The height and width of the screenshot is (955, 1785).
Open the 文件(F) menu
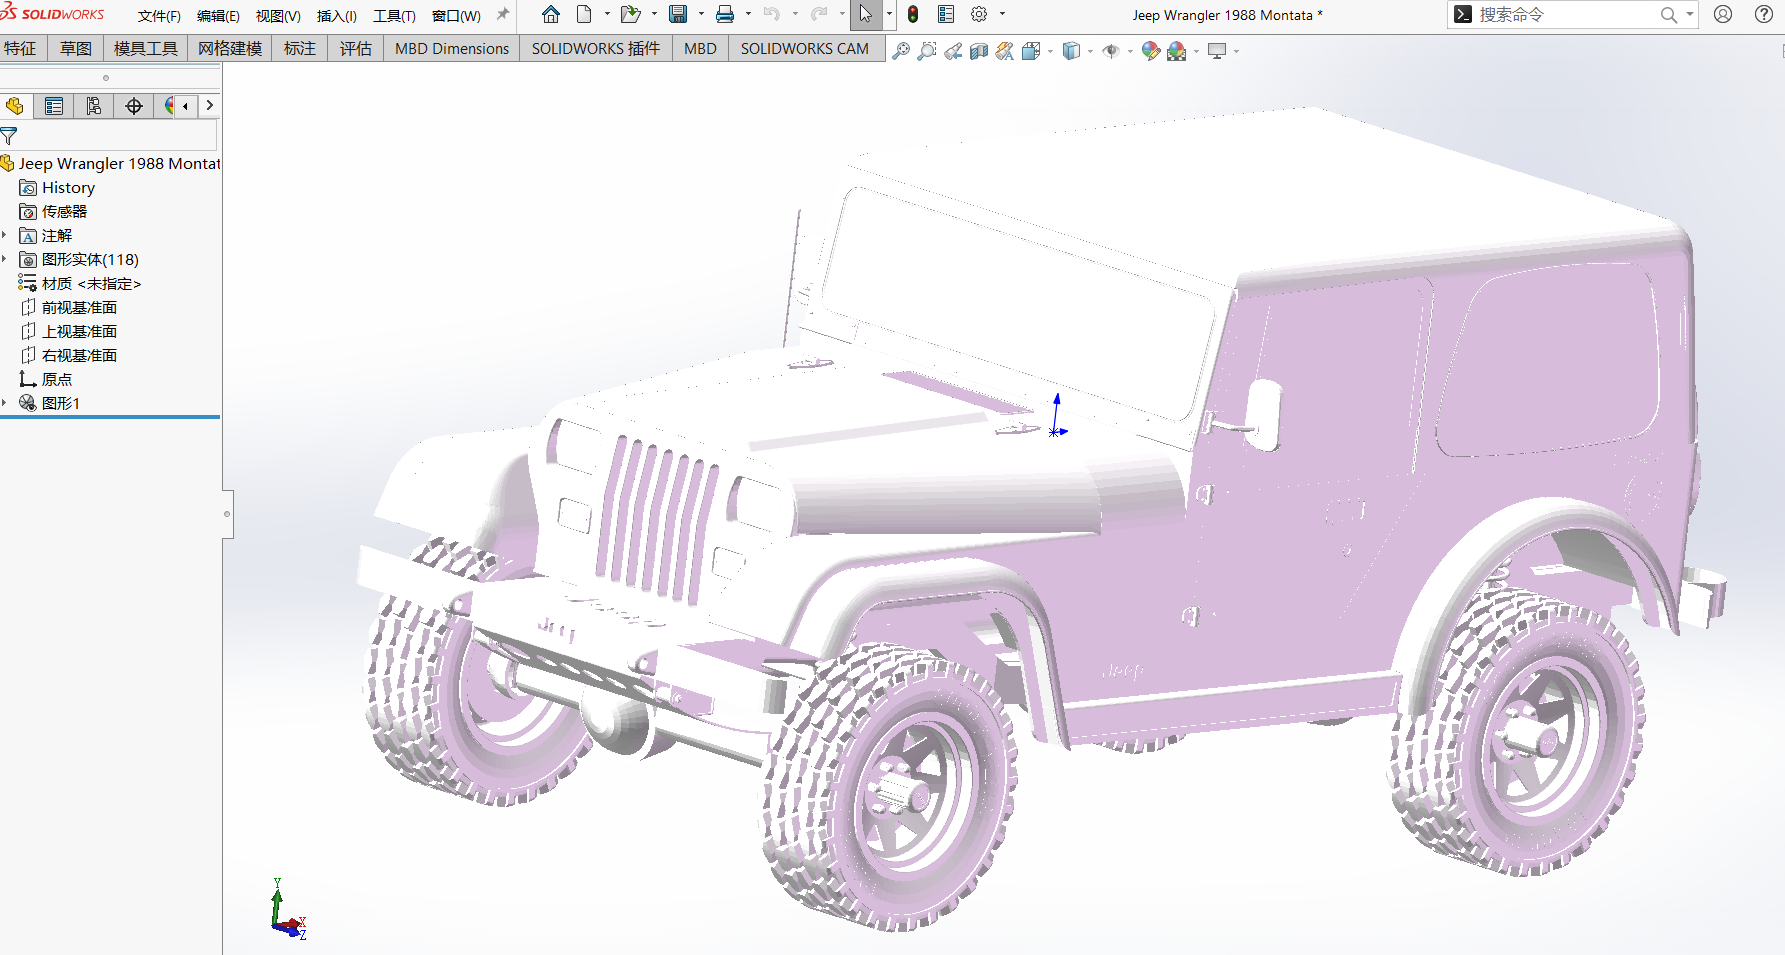click(159, 16)
